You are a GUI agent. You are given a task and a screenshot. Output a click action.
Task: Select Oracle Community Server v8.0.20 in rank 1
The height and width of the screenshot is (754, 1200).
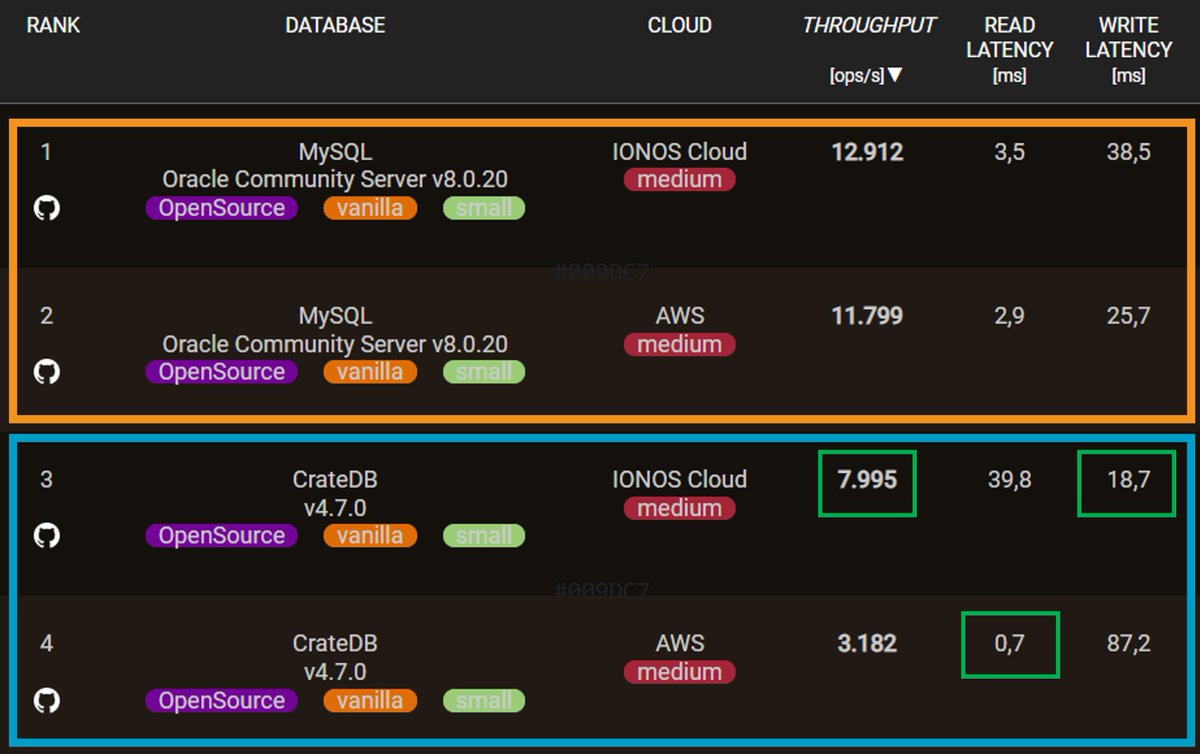click(335, 180)
